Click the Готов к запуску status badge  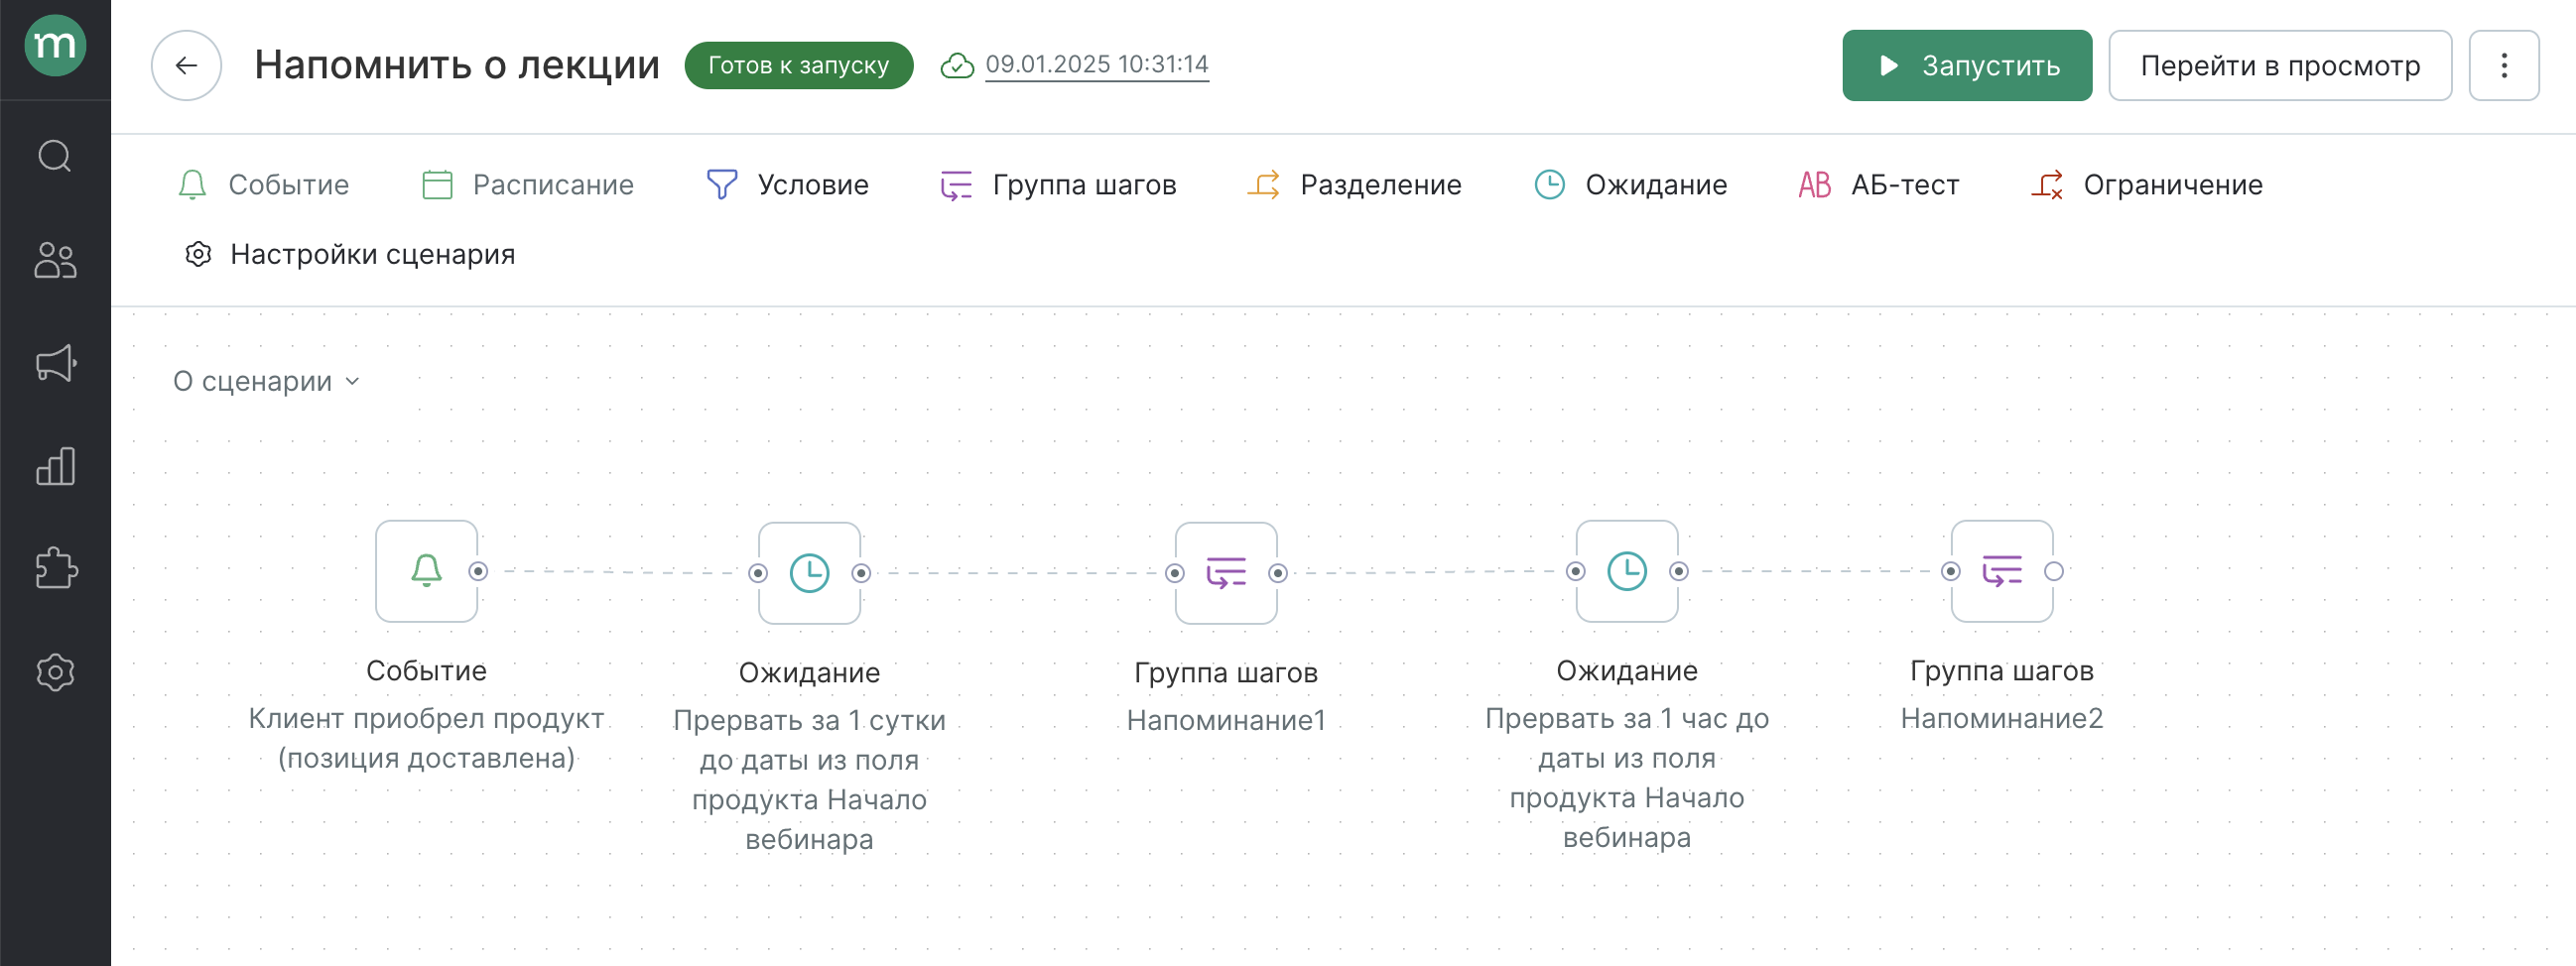pyautogui.click(x=798, y=66)
